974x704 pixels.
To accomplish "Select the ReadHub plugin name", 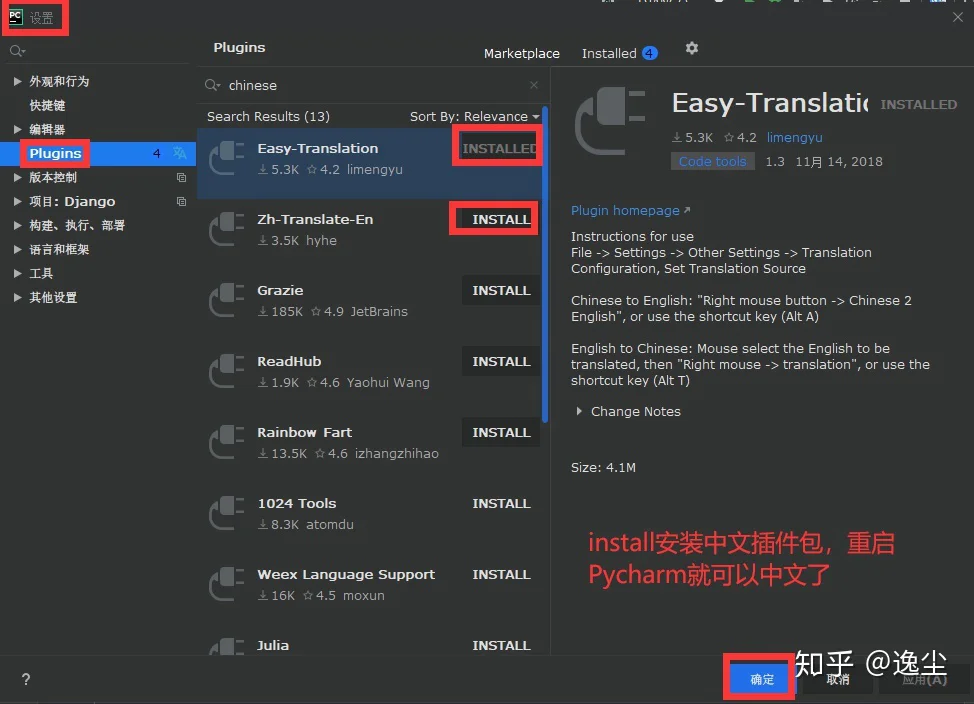I will [289, 361].
